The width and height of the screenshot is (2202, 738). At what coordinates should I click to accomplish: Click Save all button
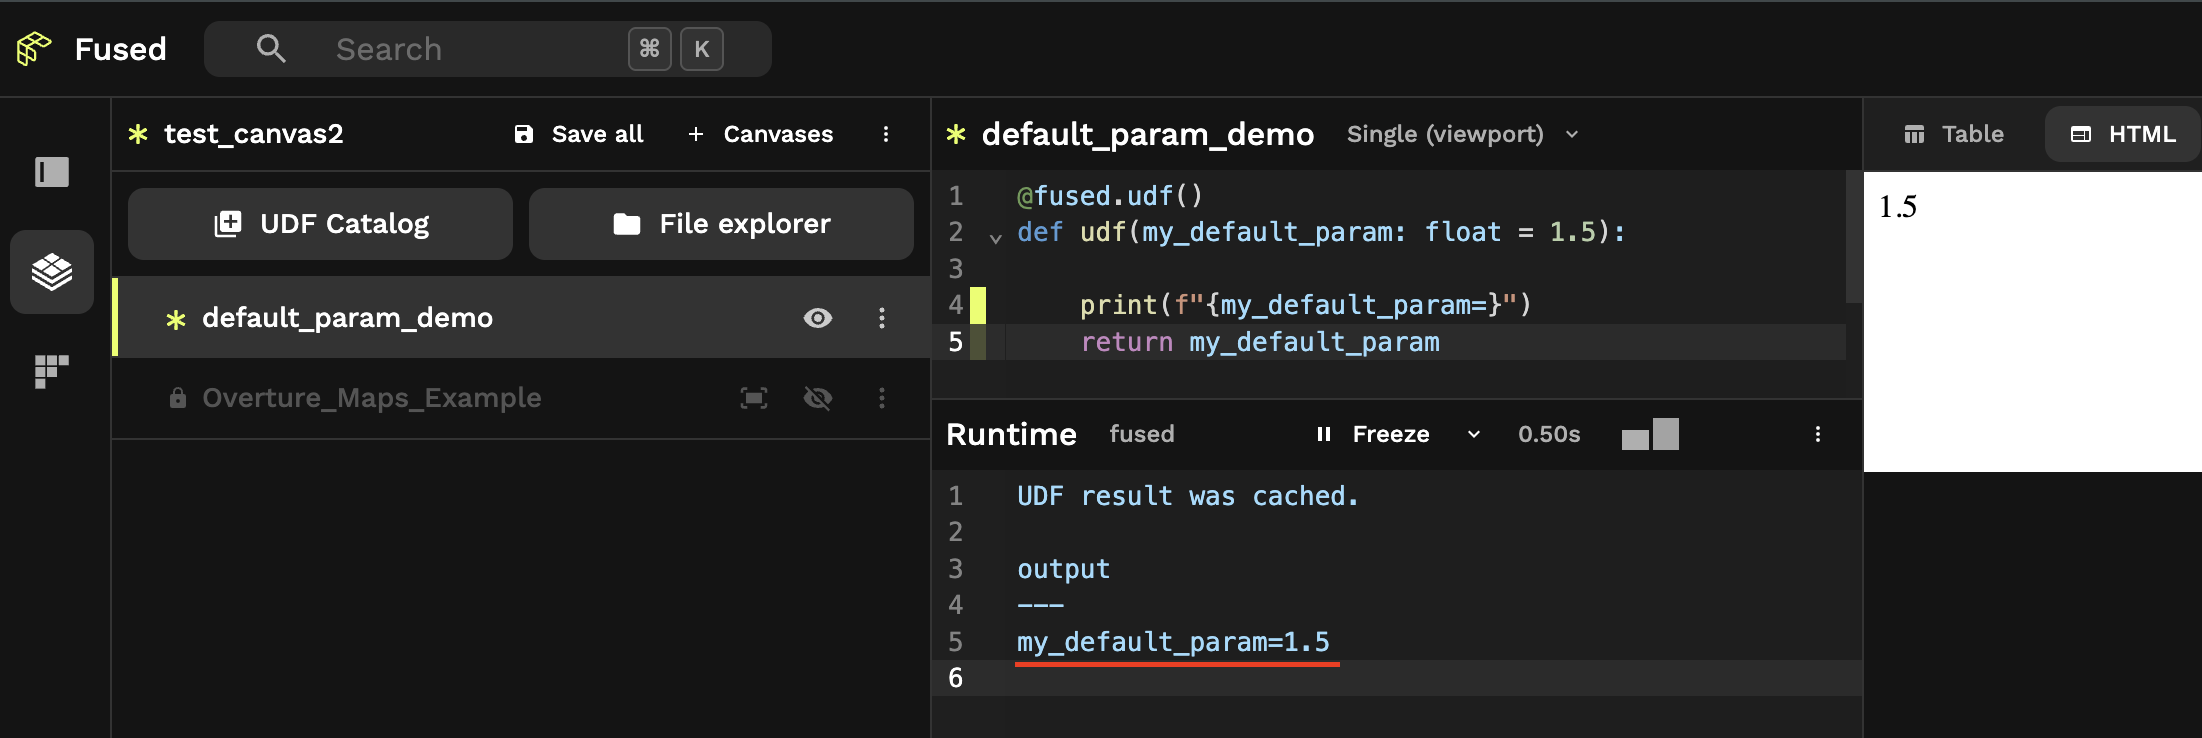coord(578,134)
